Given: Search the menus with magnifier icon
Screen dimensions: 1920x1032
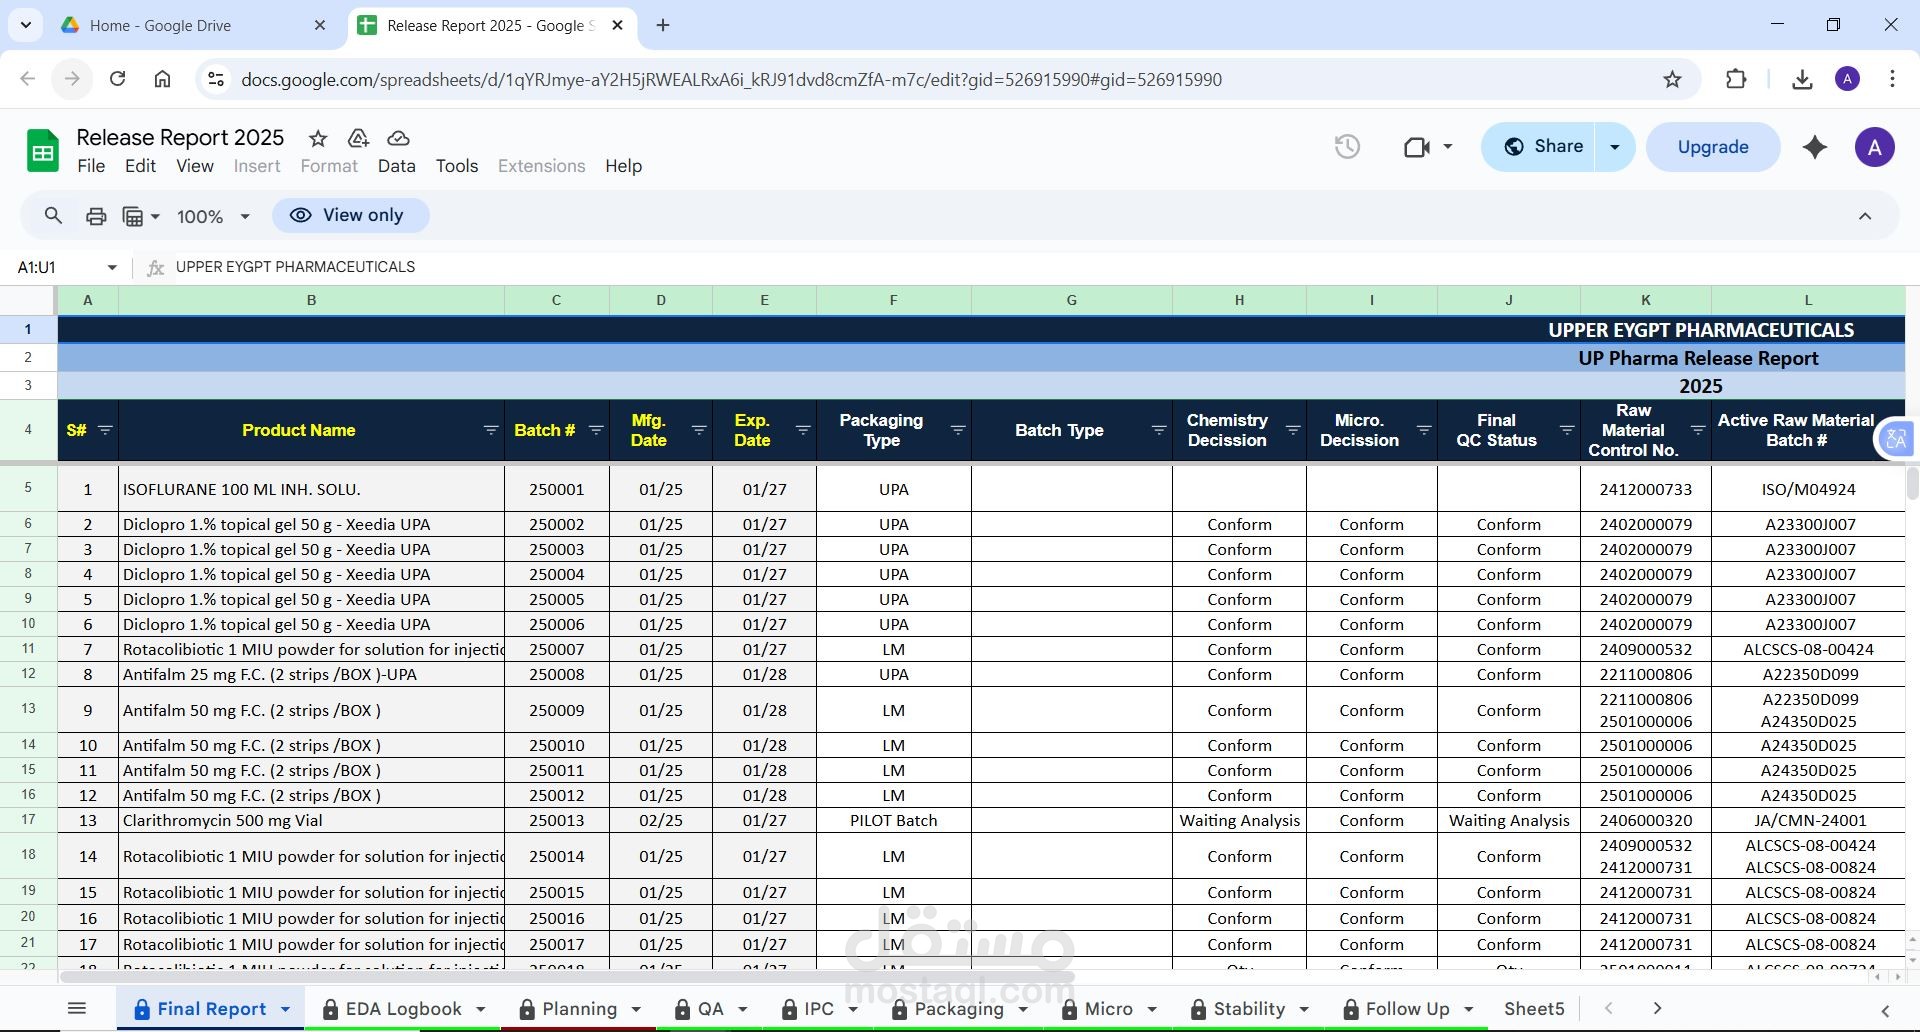Looking at the screenshot, I should (53, 215).
